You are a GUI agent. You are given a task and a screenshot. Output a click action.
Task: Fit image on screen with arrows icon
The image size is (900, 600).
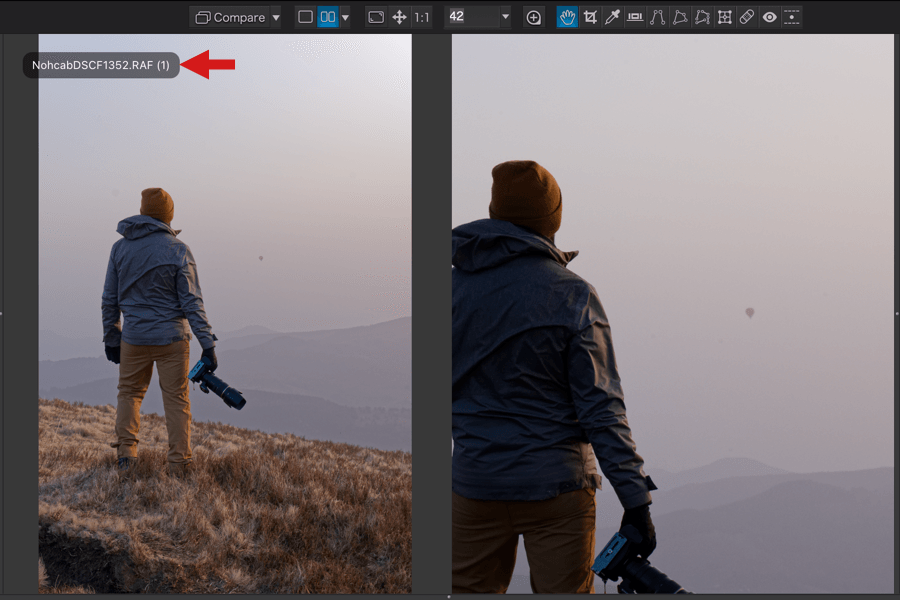(399, 17)
